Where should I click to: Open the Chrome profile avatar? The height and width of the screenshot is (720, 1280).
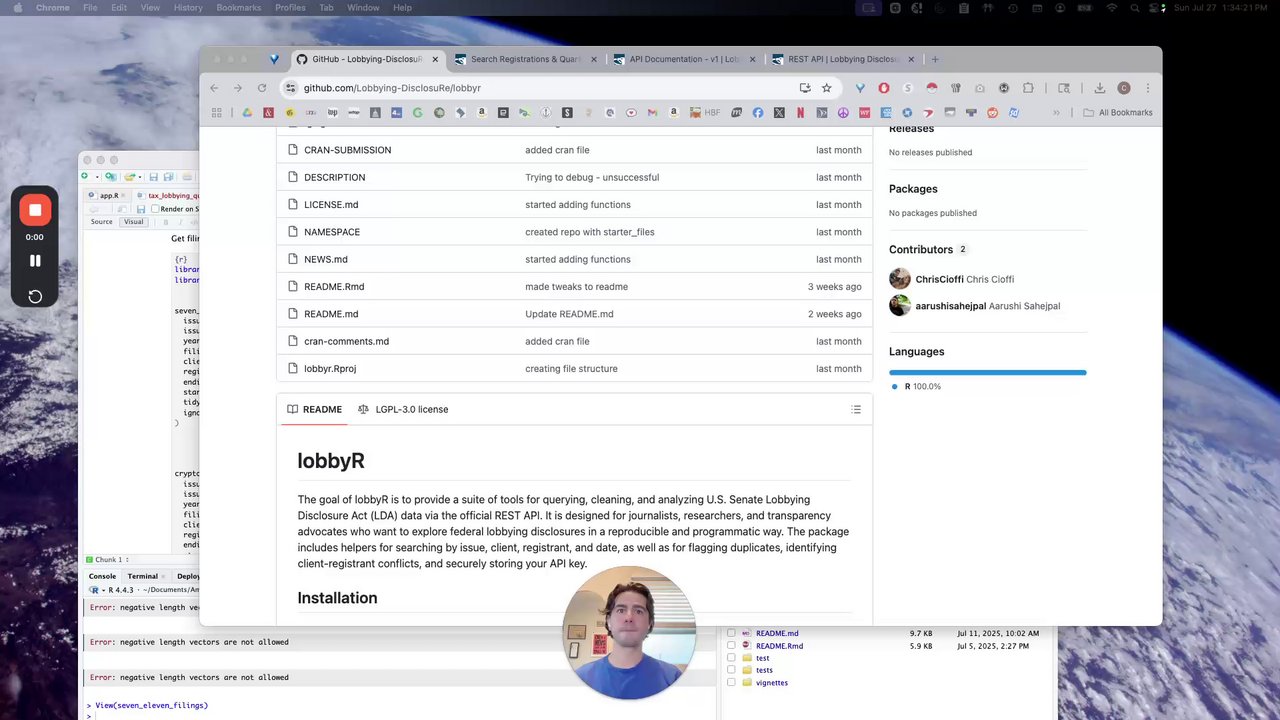click(1124, 88)
